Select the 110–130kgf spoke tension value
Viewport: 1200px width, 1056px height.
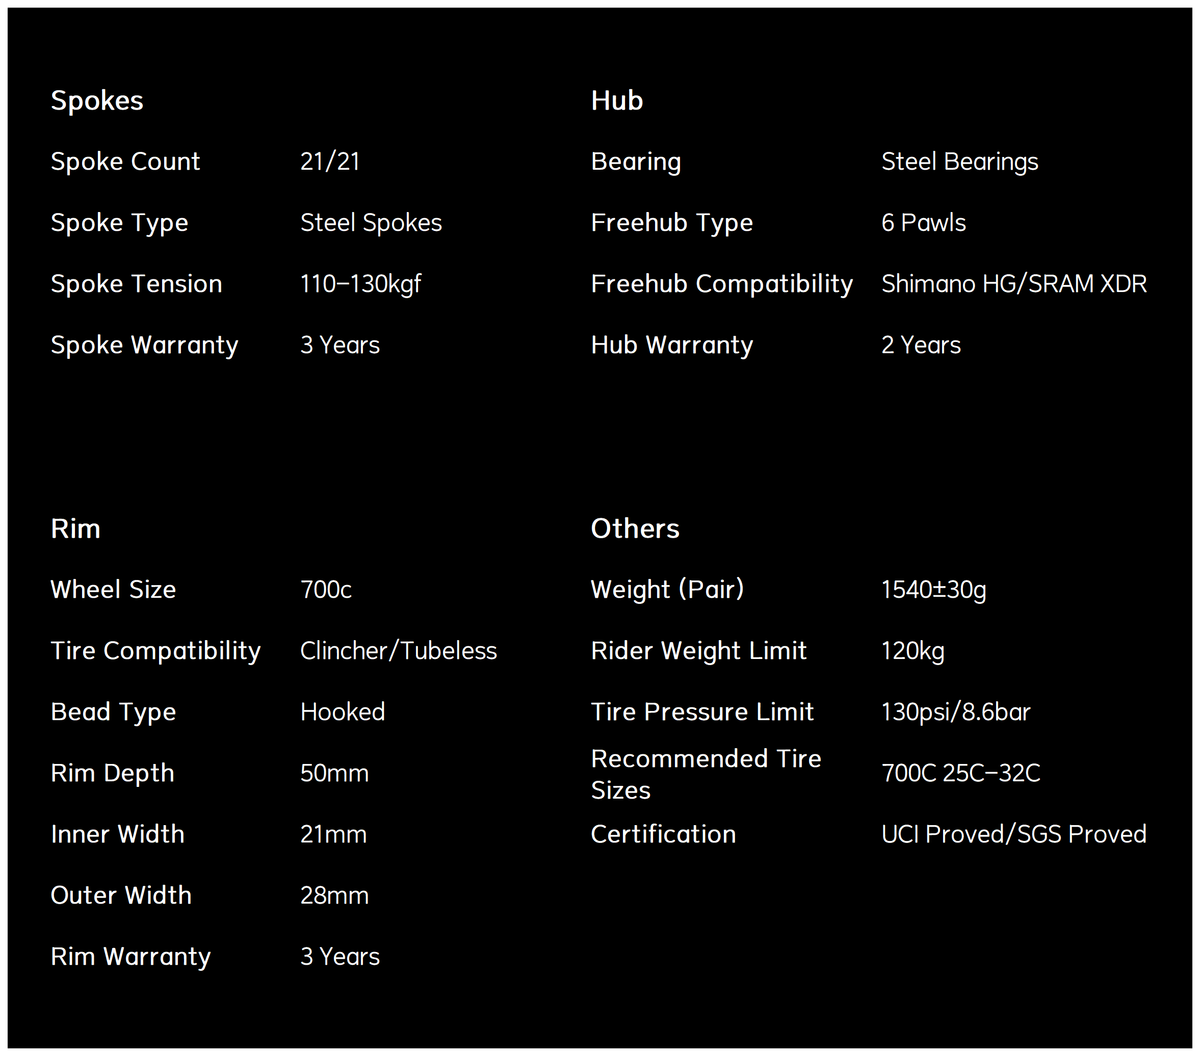pos(360,284)
